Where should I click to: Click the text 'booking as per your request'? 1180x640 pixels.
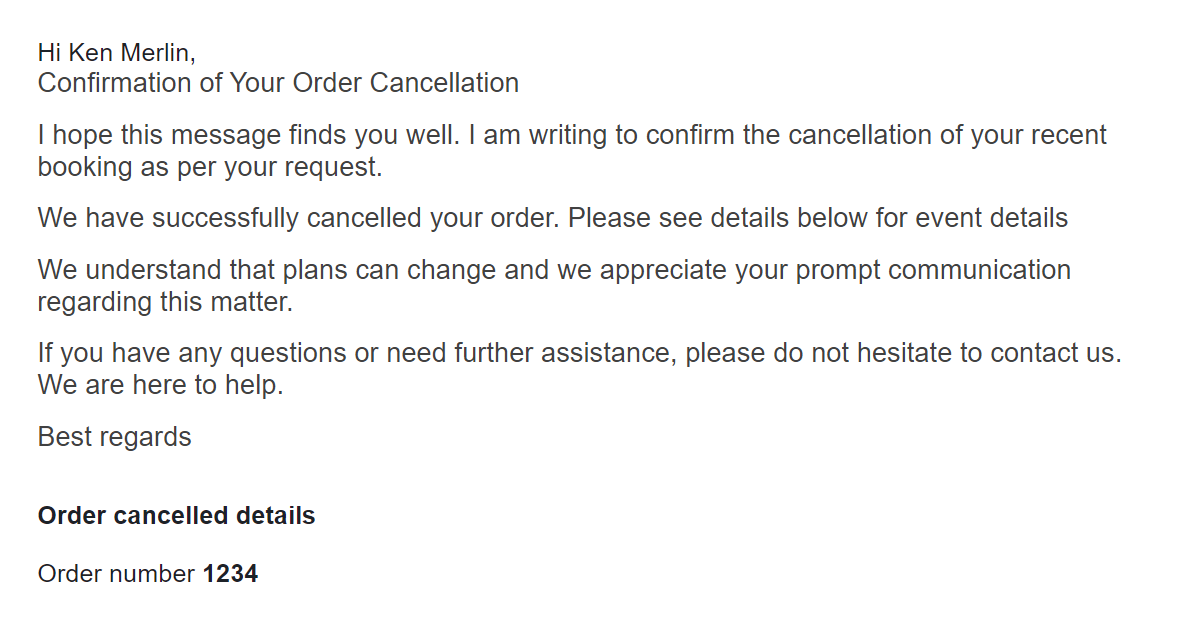(210, 167)
